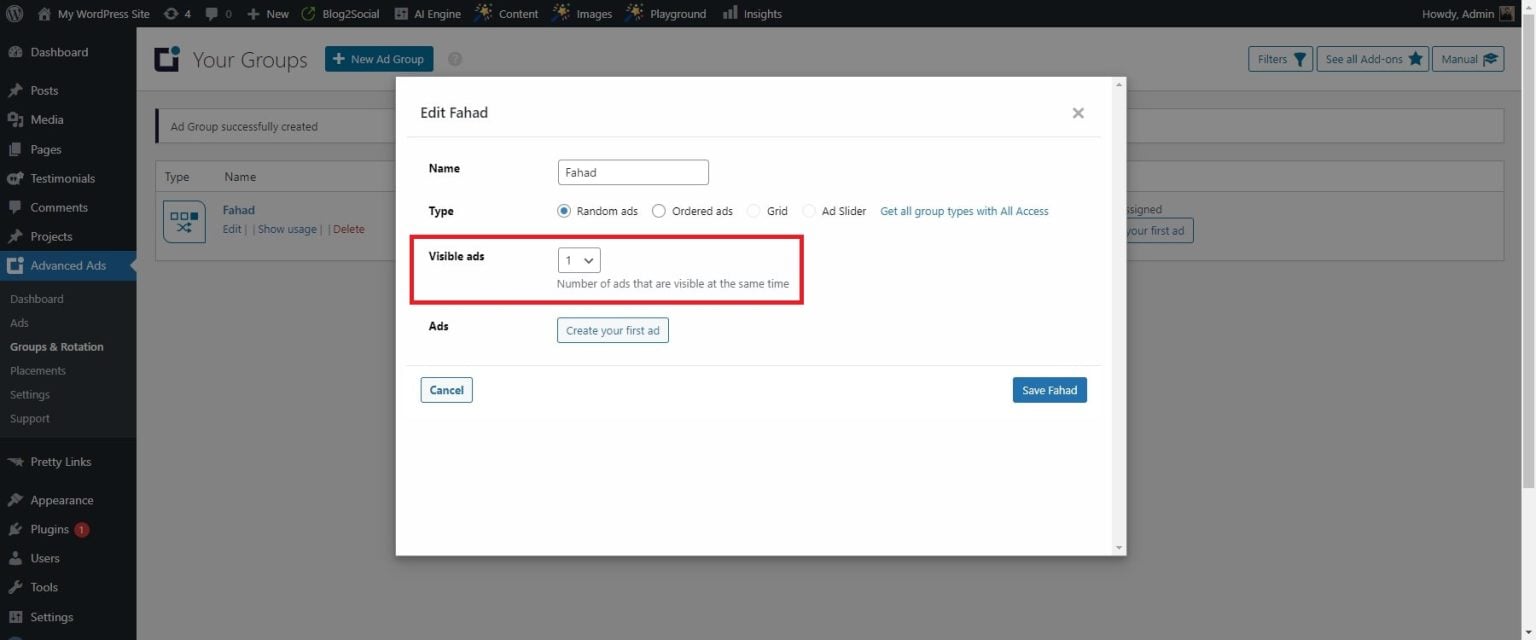1536x640 pixels.
Task: Click the Insights bar-chart icon
Action: pos(731,13)
